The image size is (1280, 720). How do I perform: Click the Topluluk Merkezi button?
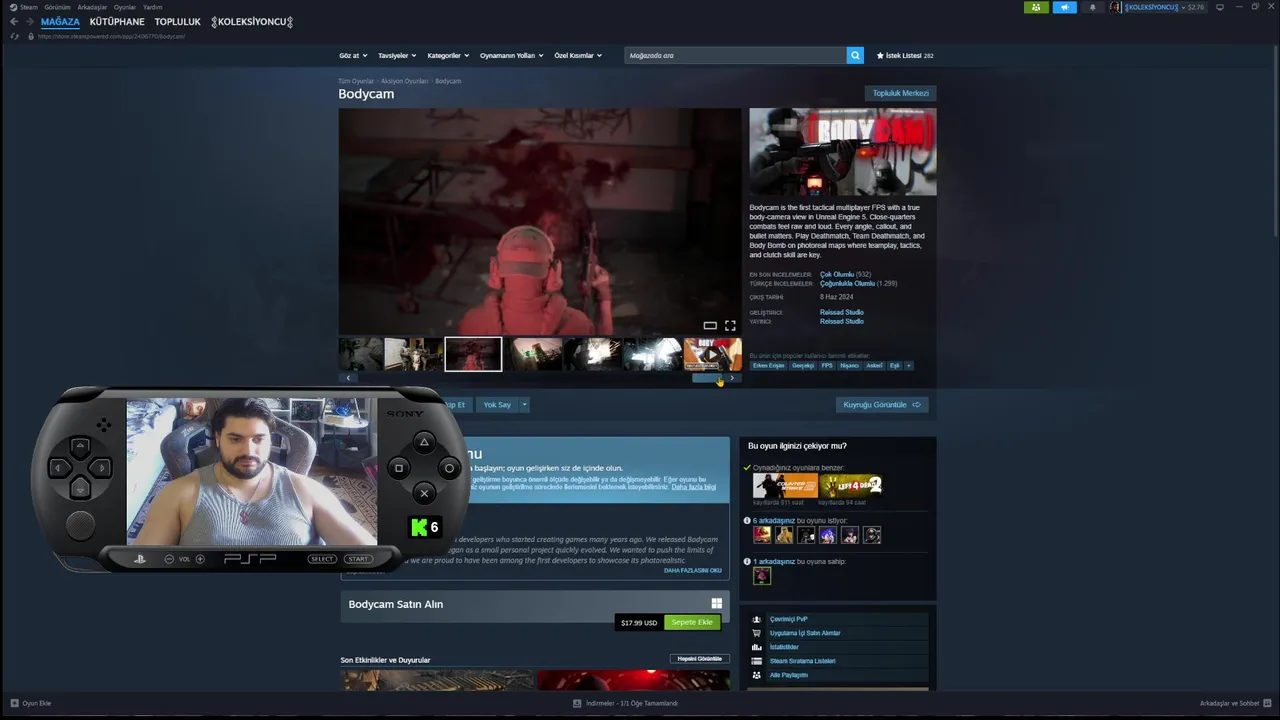coord(900,93)
